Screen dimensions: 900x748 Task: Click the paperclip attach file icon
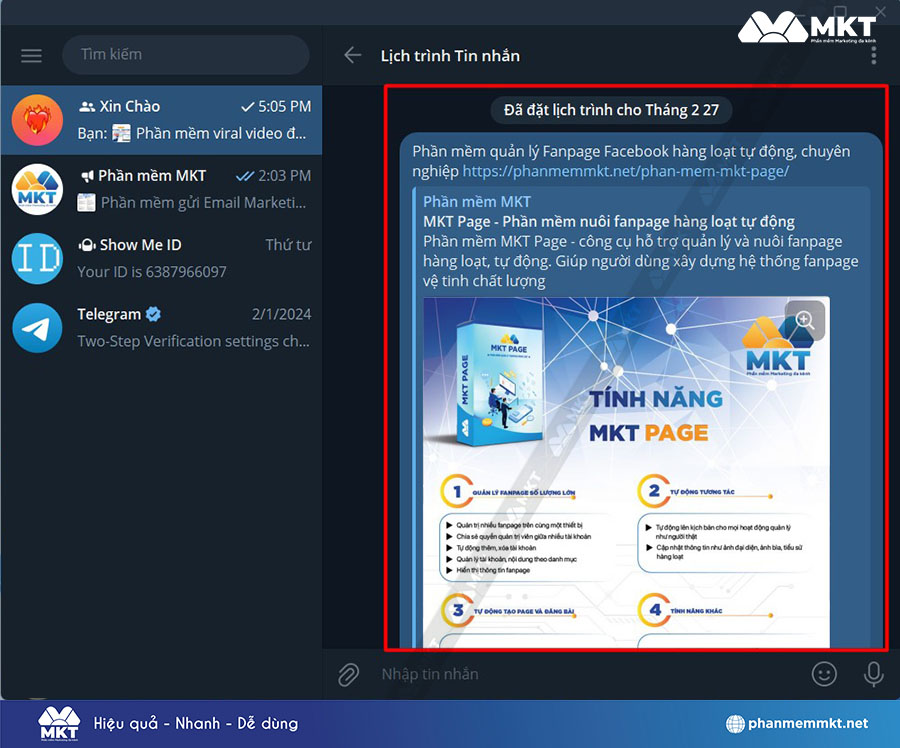(x=348, y=675)
